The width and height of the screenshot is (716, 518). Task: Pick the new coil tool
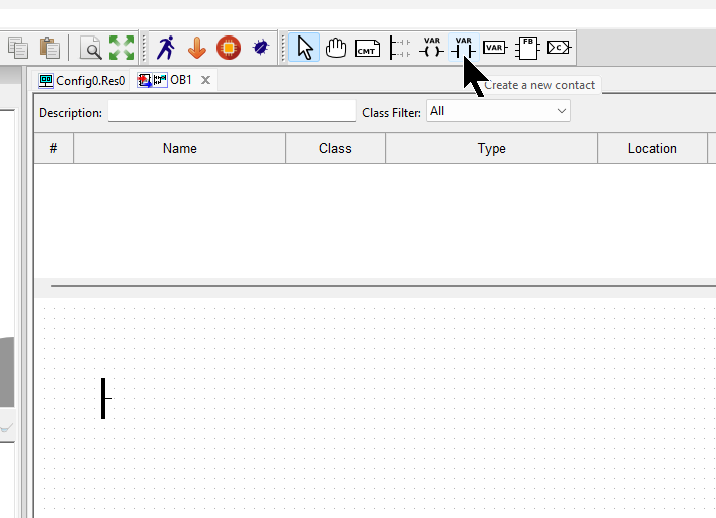432,47
